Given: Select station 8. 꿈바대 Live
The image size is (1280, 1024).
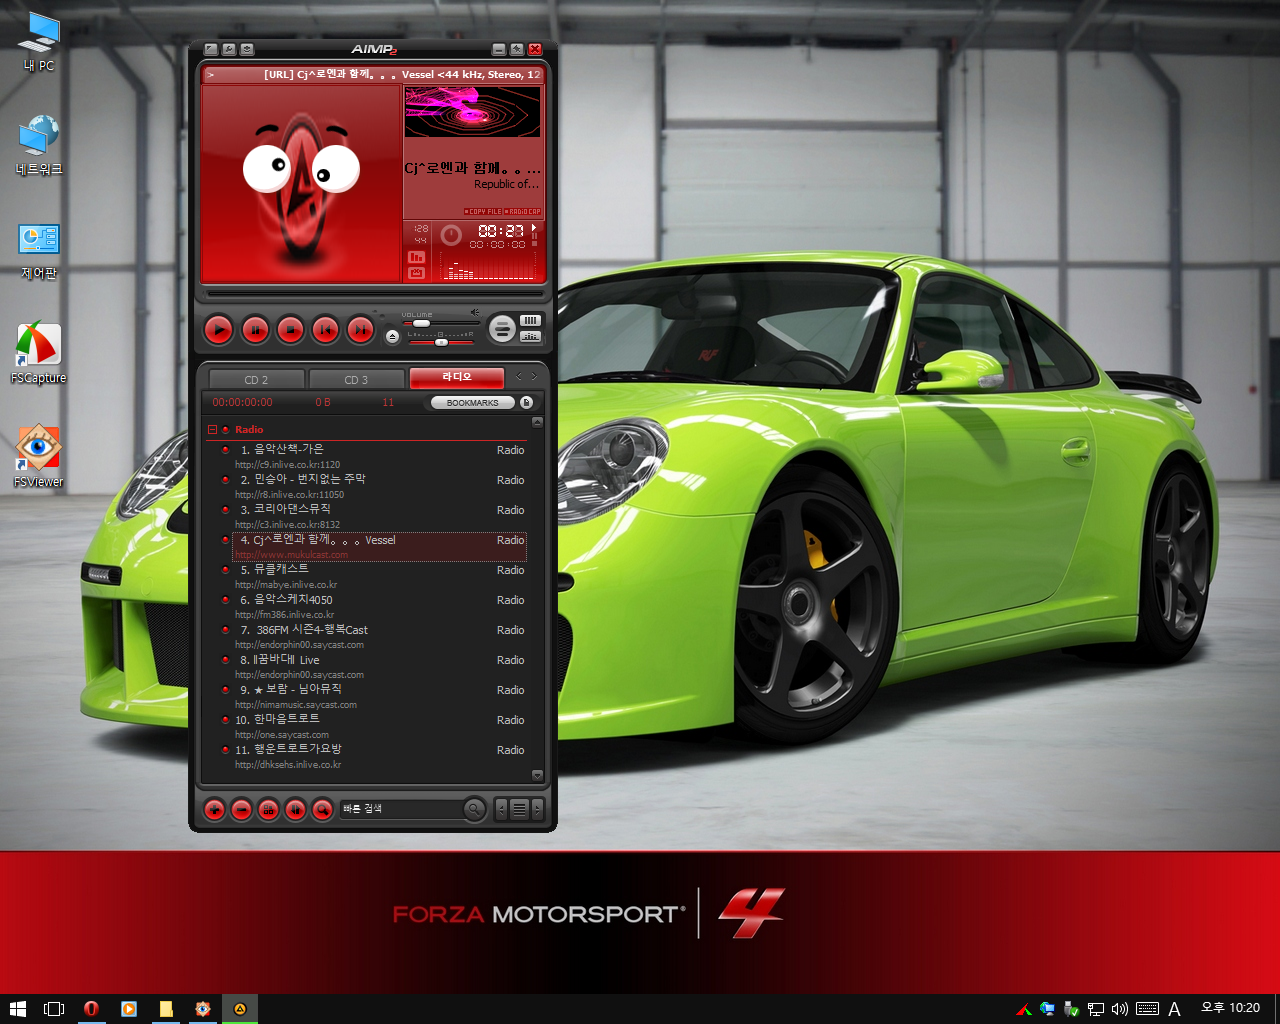Looking at the screenshot, I should point(378,666).
